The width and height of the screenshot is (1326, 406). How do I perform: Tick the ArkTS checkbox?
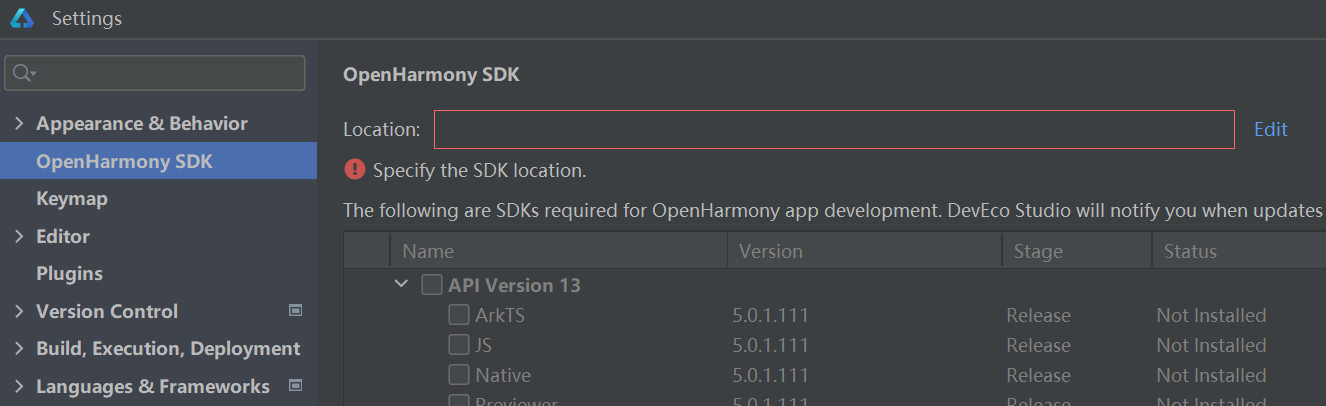[458, 315]
